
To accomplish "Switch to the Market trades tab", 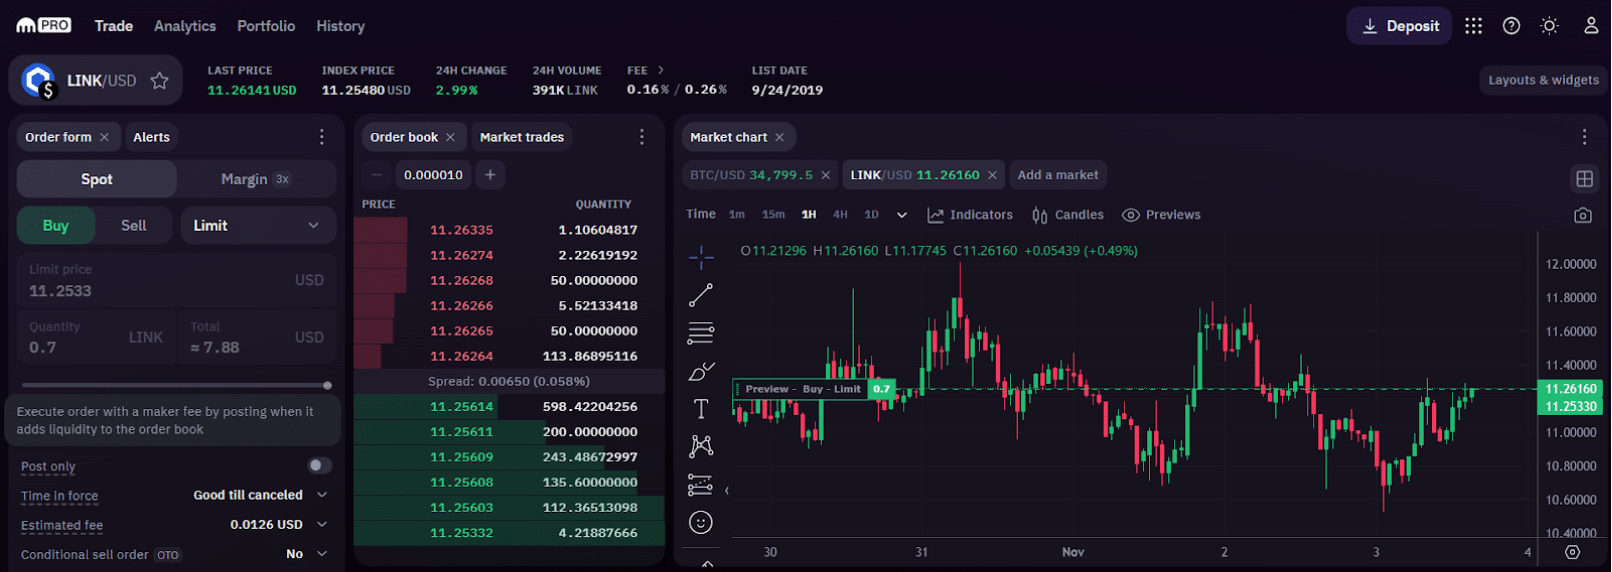I will pyautogui.click(x=522, y=137).
